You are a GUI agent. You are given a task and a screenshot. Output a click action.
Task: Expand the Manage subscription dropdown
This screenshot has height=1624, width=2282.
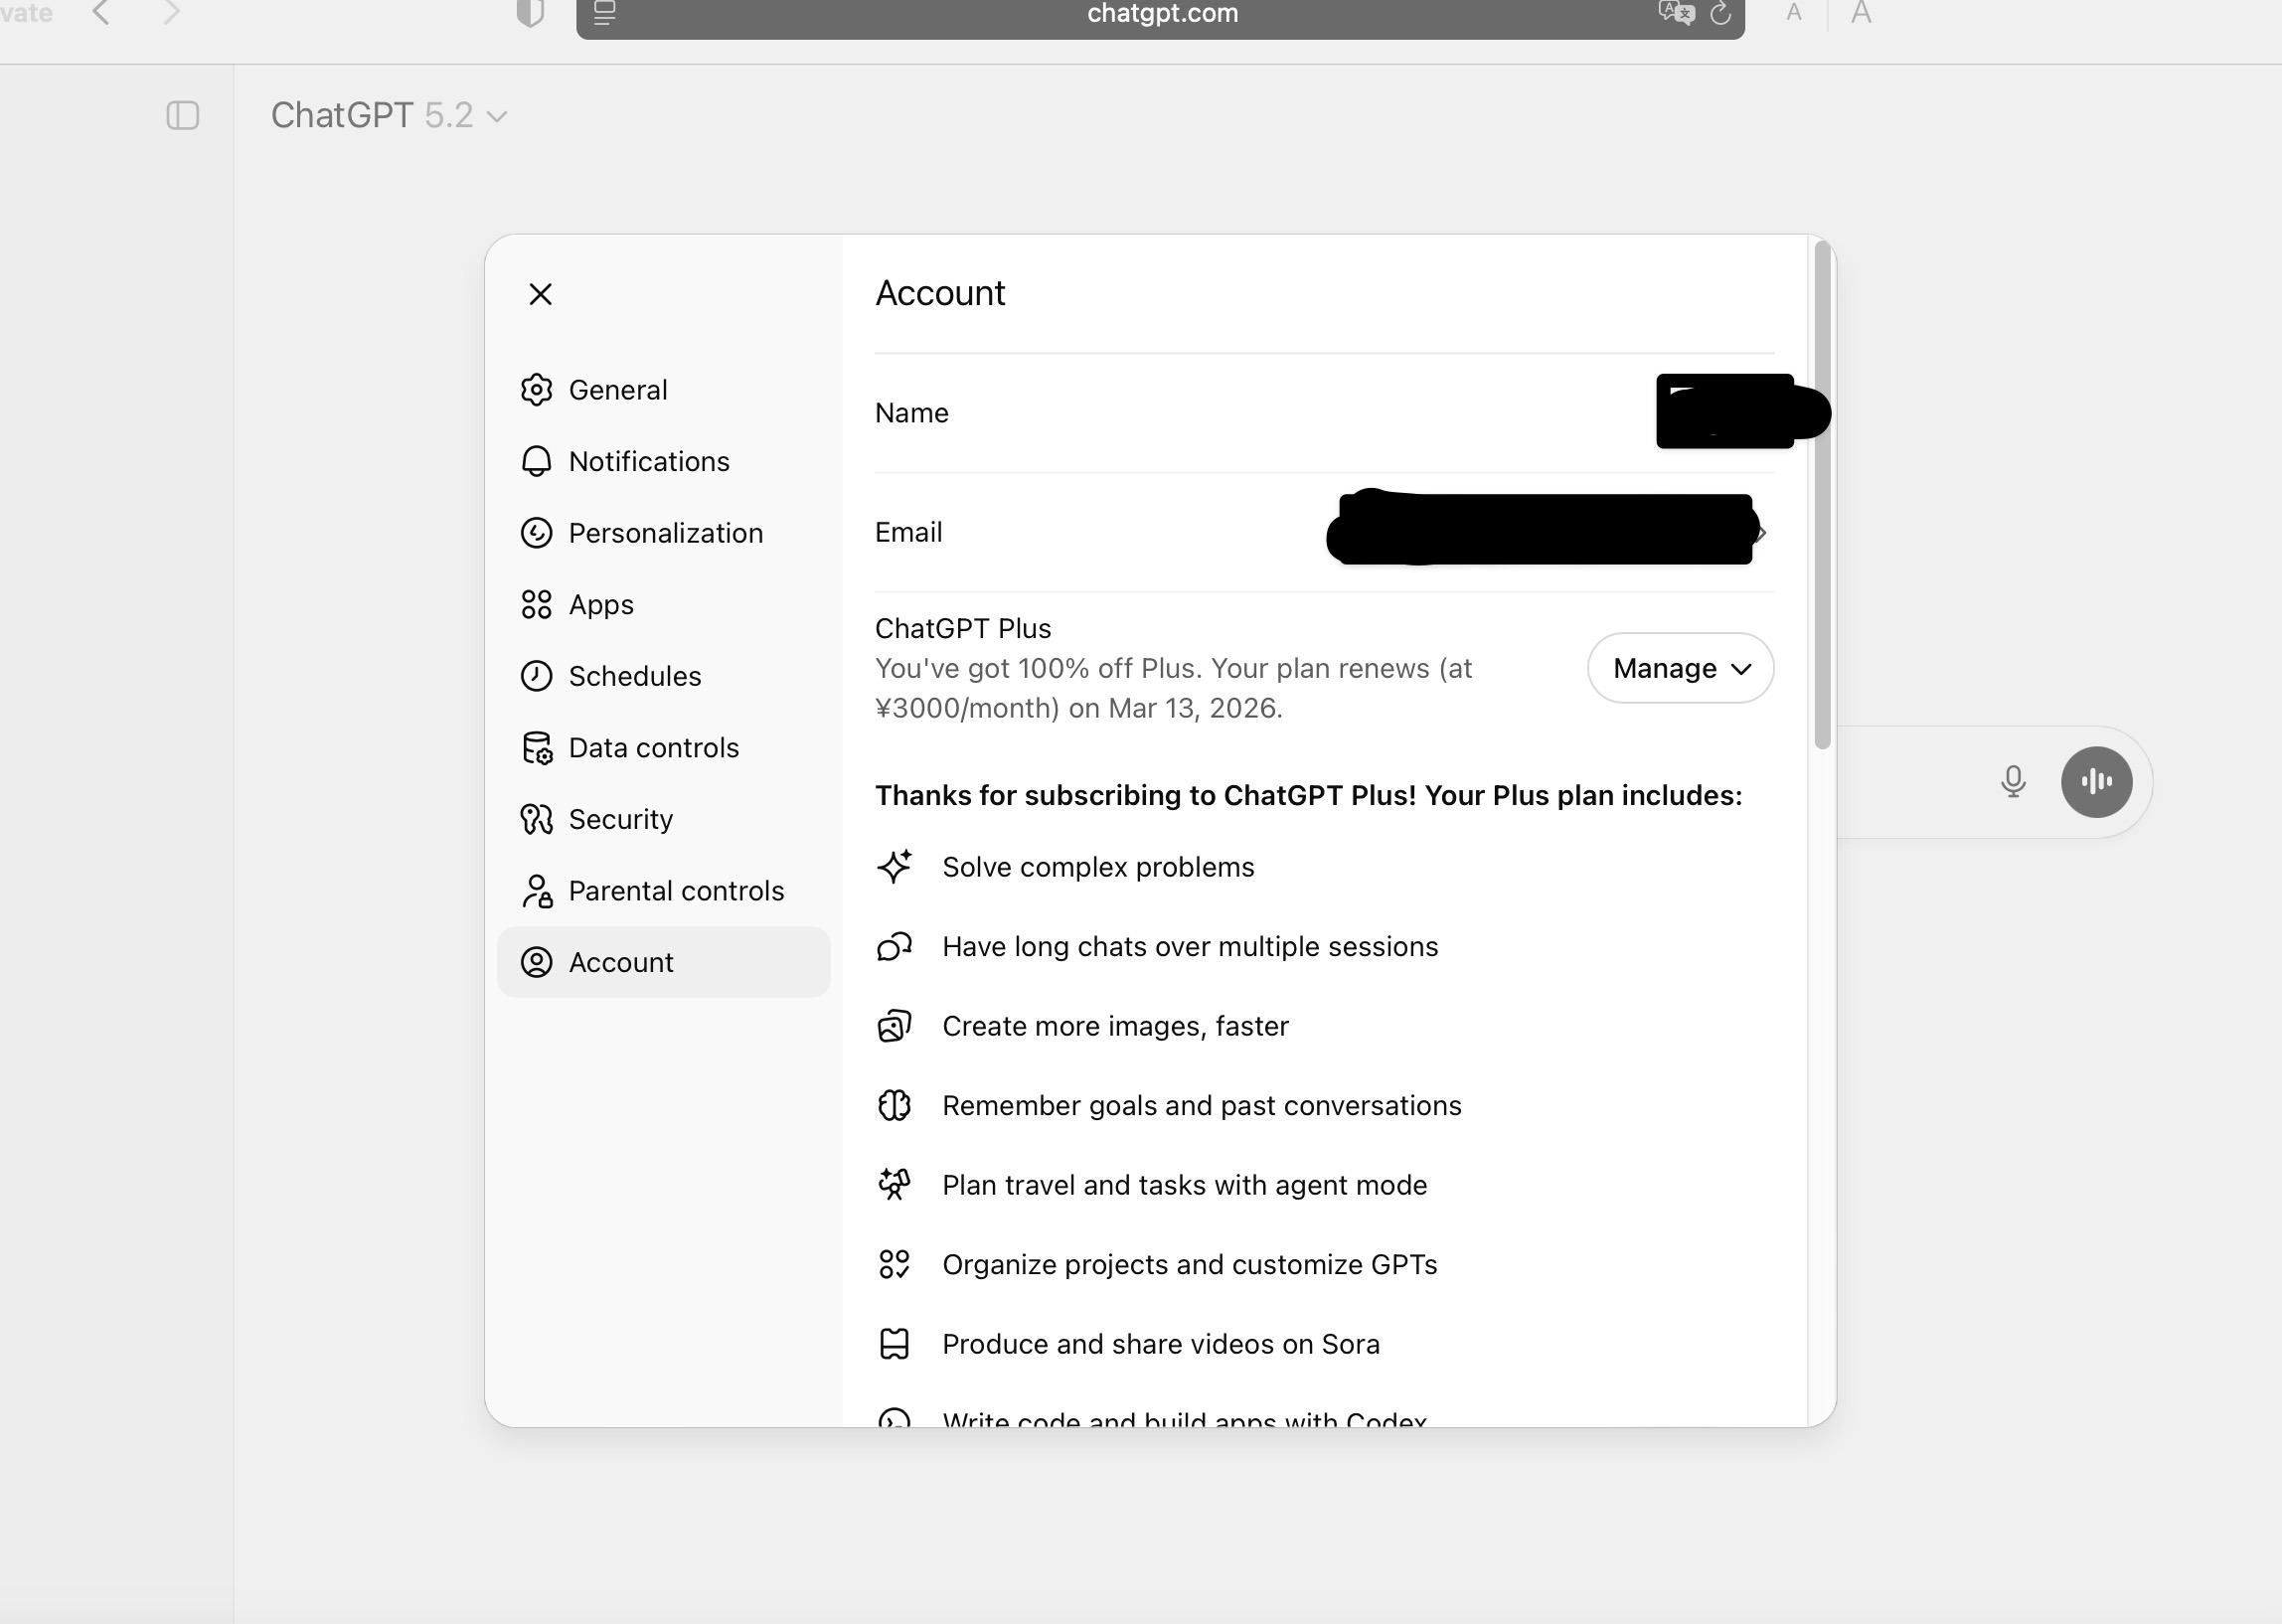click(x=1680, y=668)
